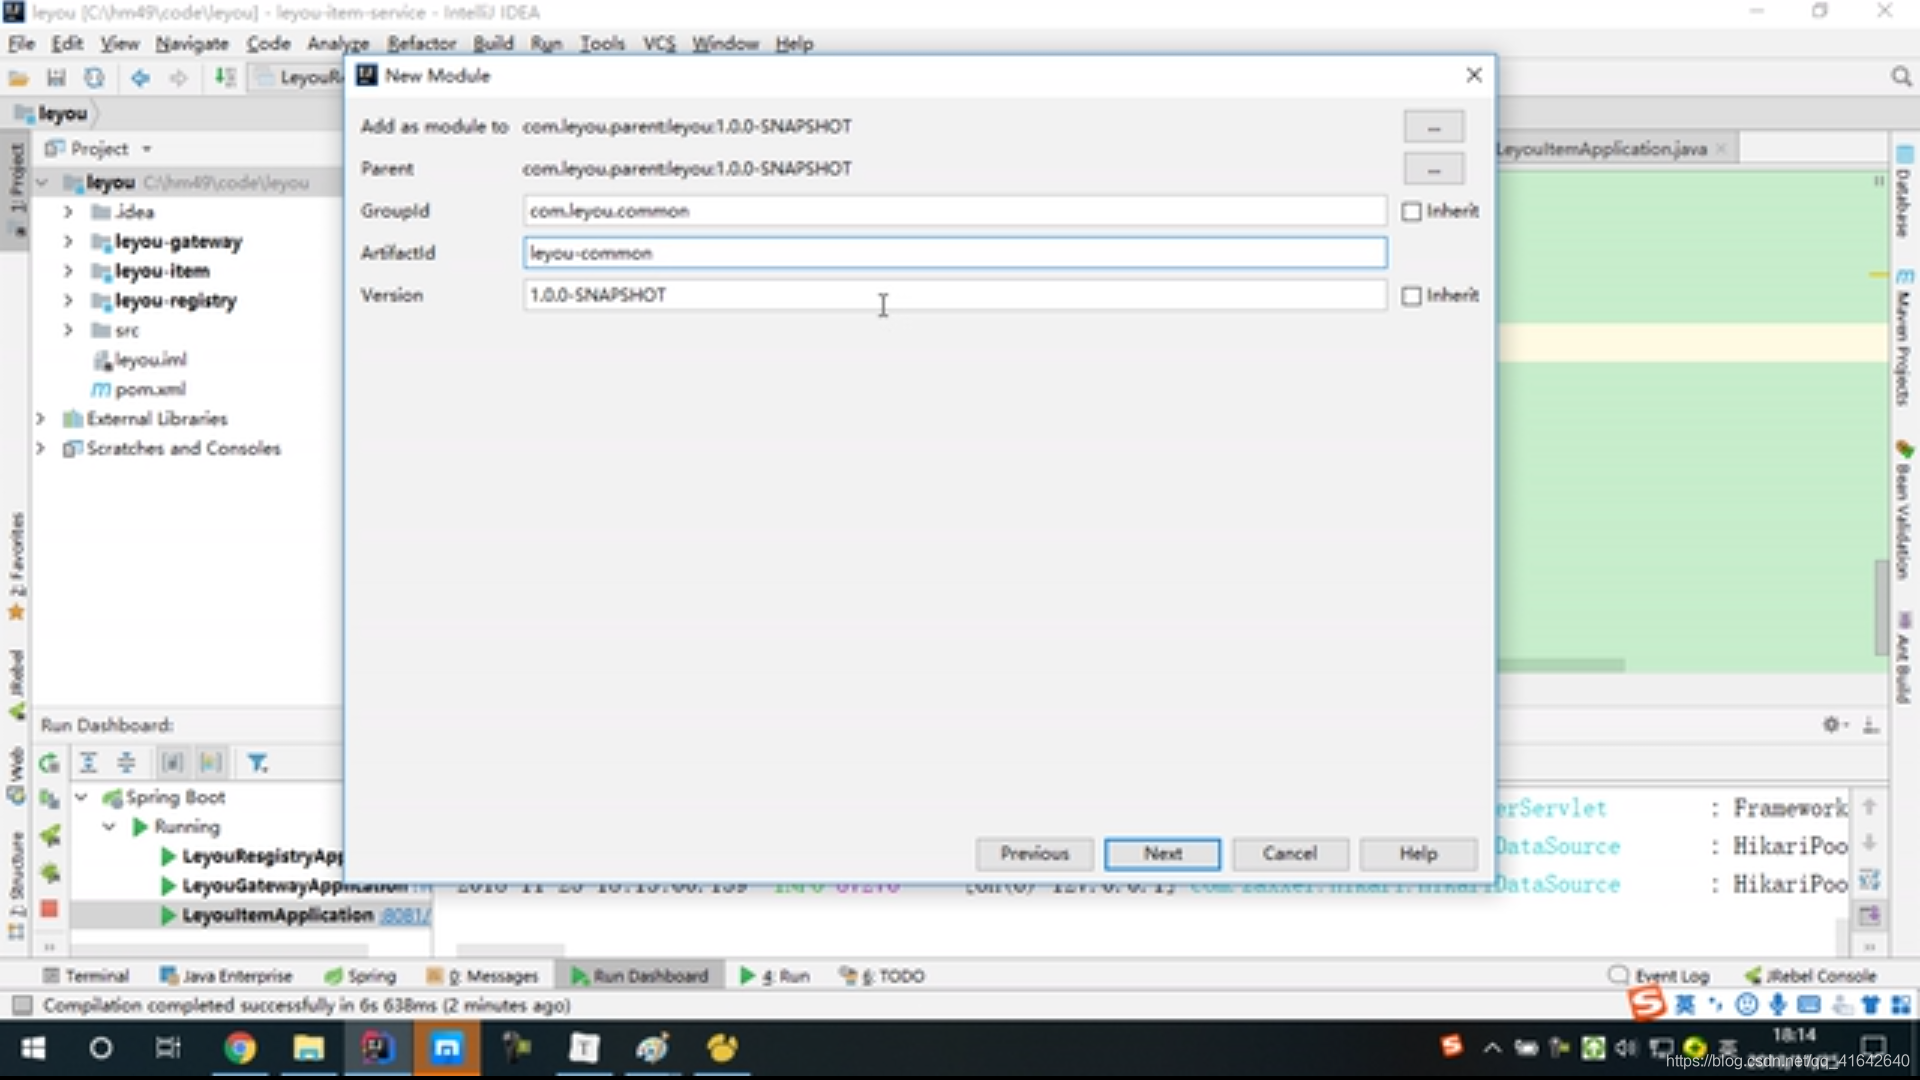Click into the ArtifactId input field
This screenshot has height=1080, width=1920.
click(954, 253)
